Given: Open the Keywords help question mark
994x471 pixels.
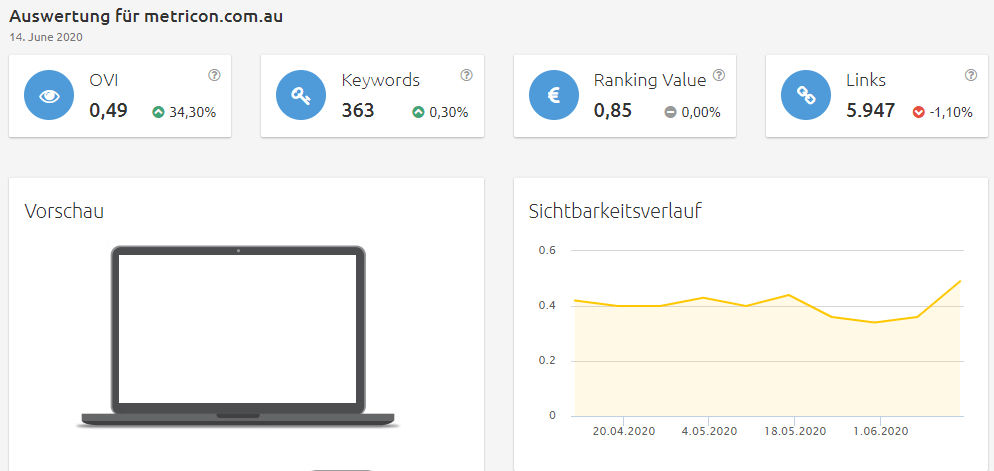Looking at the screenshot, I should coord(466,75).
